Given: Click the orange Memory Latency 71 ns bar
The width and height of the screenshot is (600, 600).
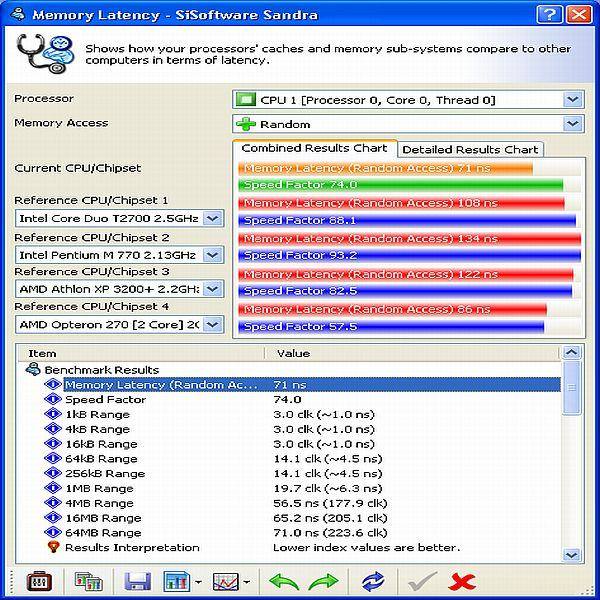Looking at the screenshot, I should click(385, 168).
